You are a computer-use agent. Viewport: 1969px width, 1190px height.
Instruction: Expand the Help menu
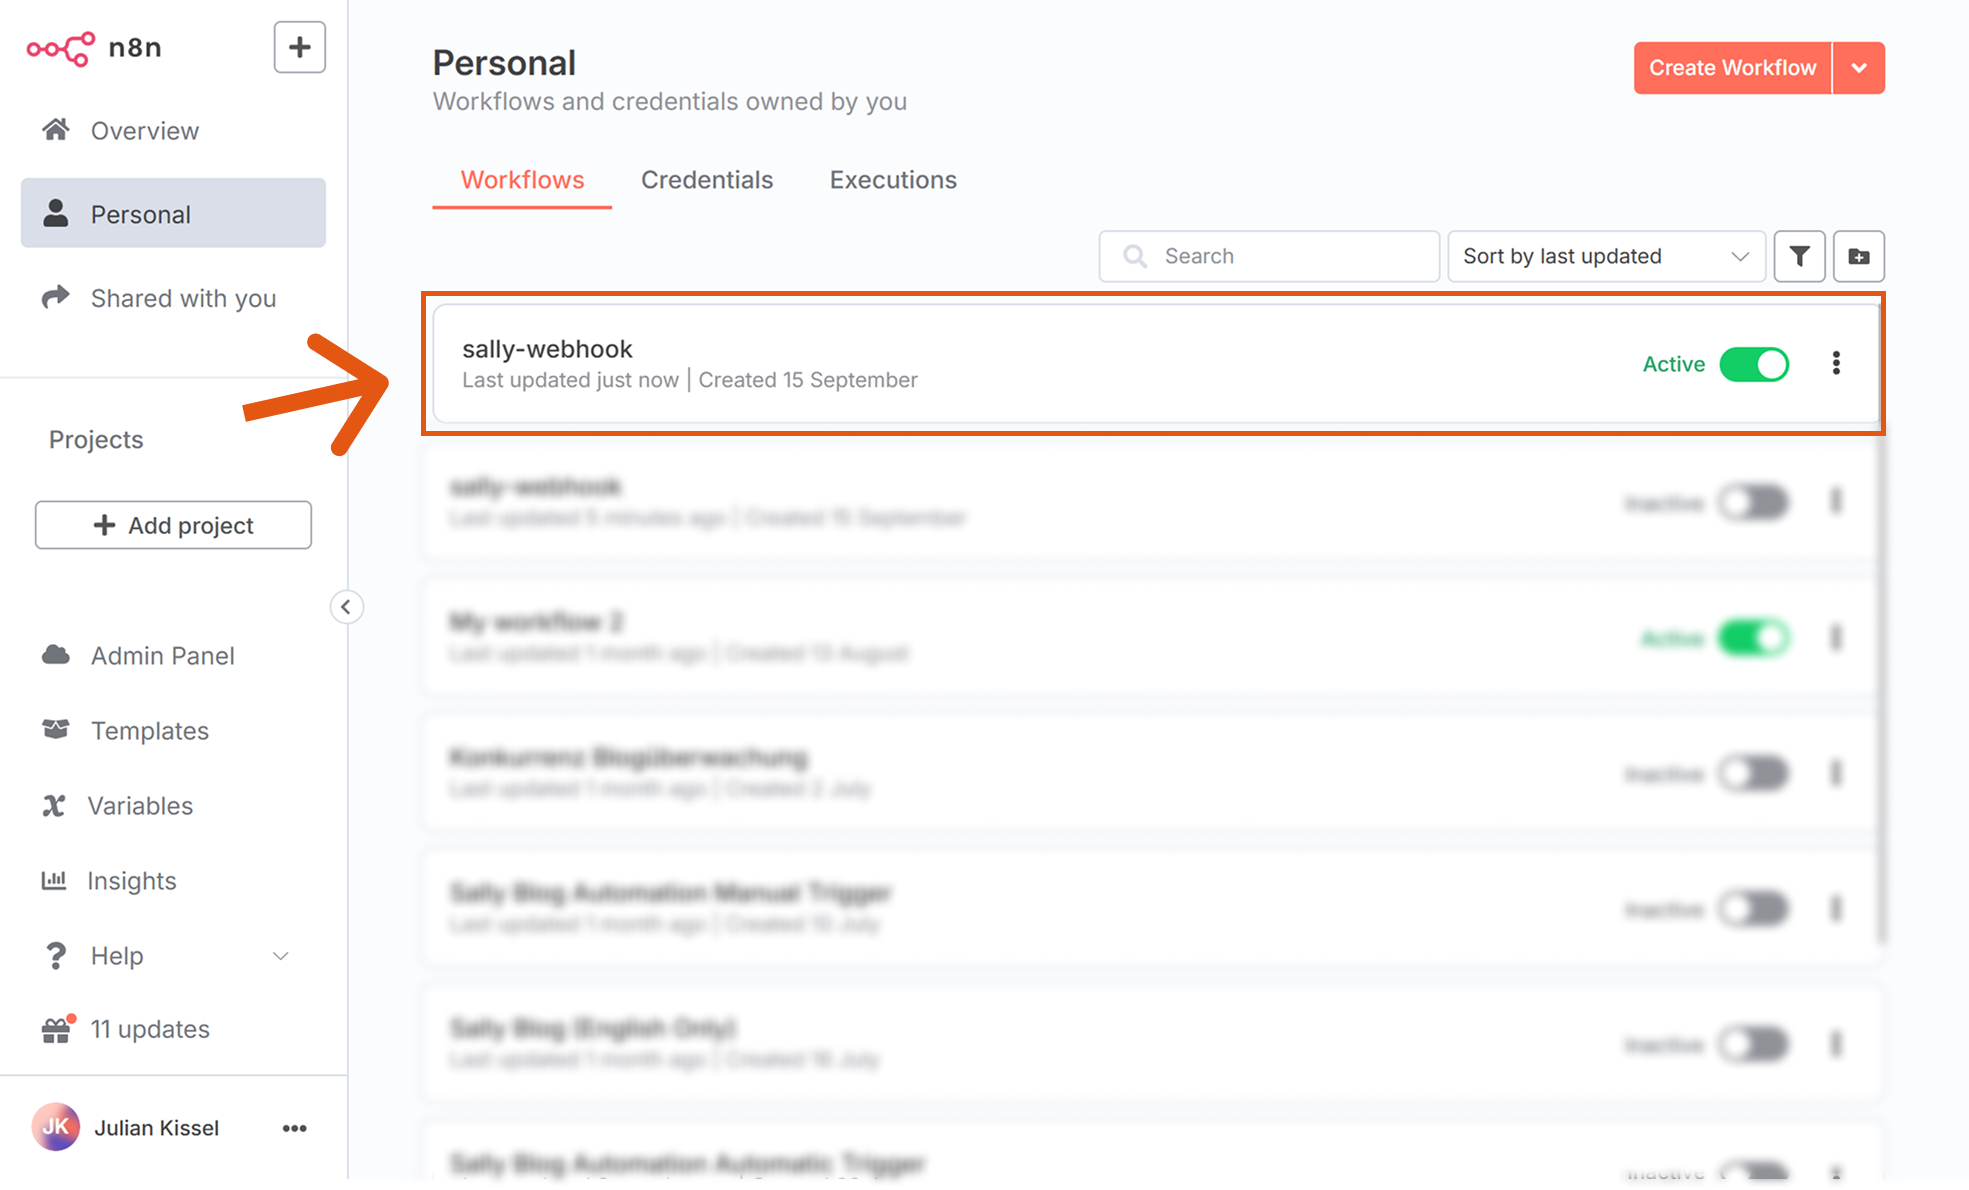[166, 956]
